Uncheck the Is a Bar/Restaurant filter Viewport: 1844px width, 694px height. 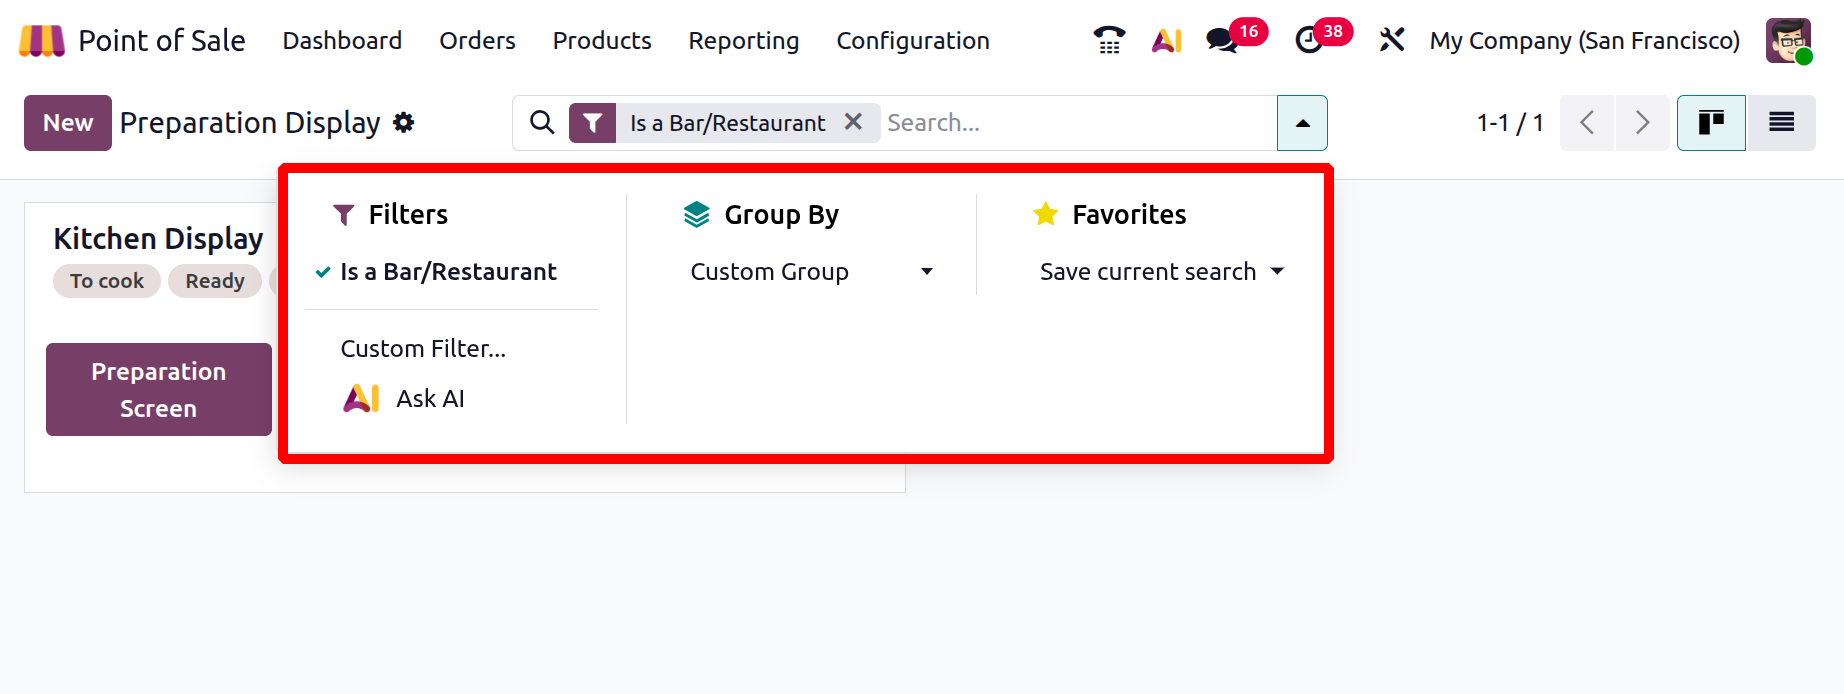point(448,272)
